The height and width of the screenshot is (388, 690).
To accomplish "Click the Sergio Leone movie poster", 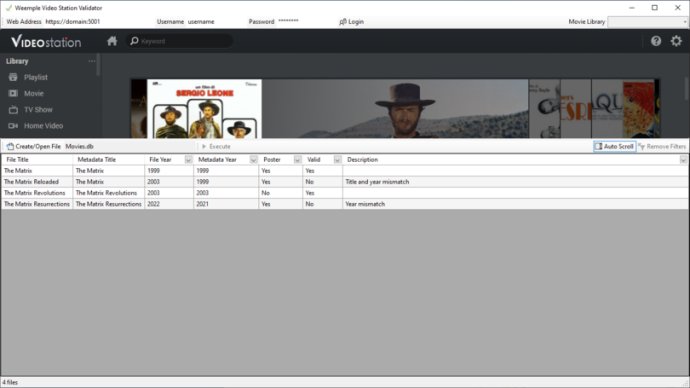I will 204,109.
